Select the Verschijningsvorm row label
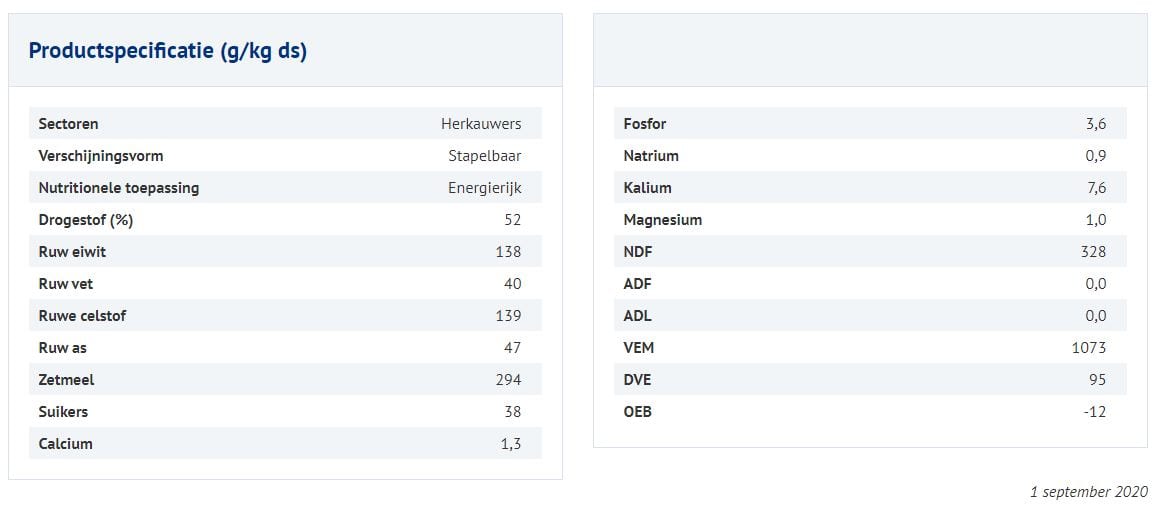This screenshot has height=510, width=1173. pyautogui.click(x=100, y=156)
